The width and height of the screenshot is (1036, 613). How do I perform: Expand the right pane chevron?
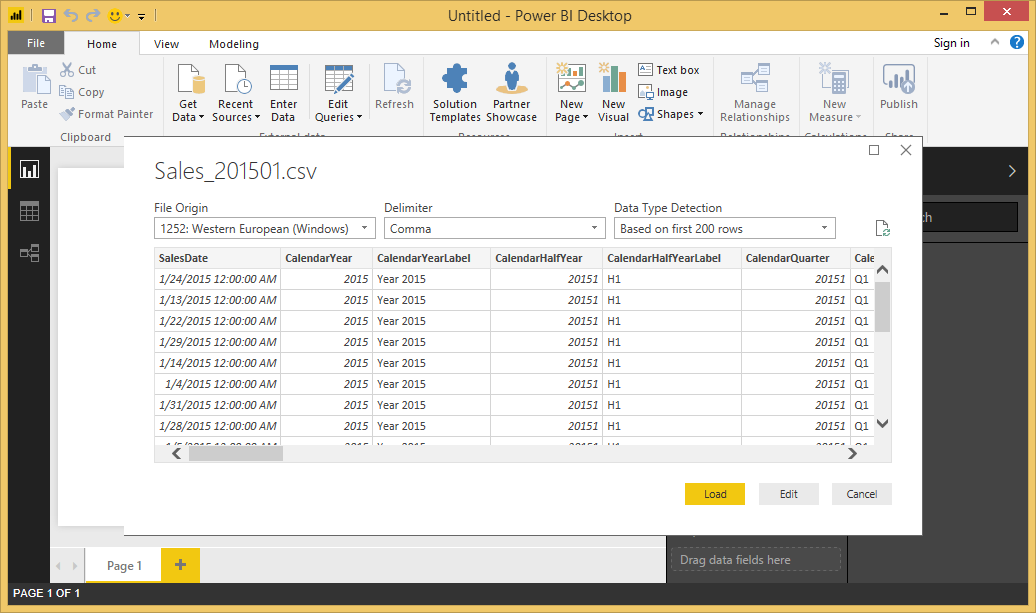pyautogui.click(x=1012, y=171)
